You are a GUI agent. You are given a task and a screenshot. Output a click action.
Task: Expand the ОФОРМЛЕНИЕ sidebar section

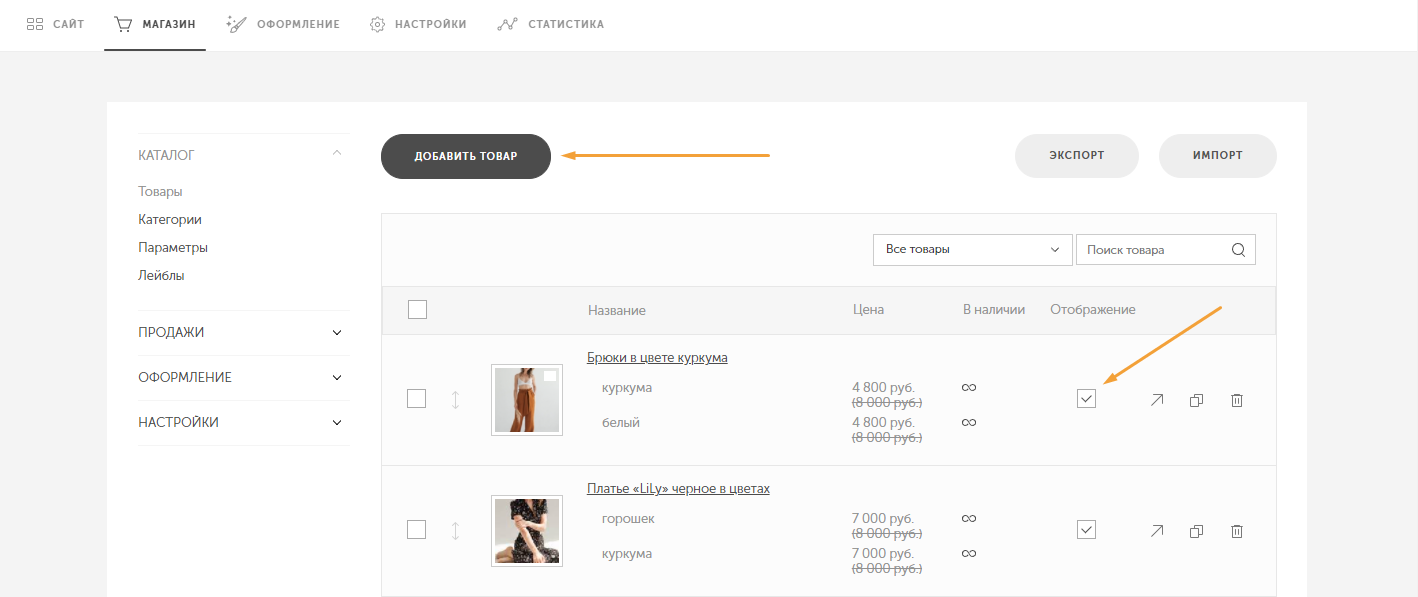[x=243, y=378]
